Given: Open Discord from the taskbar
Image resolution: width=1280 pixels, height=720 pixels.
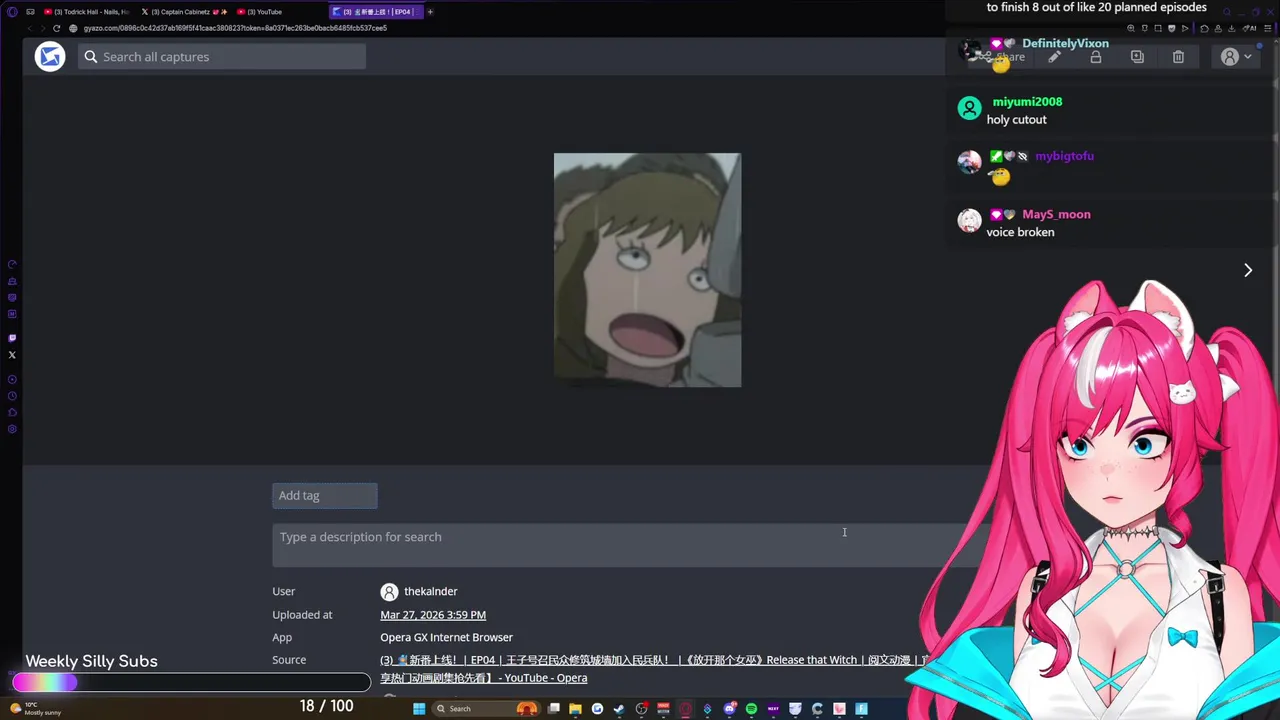Looking at the screenshot, I should click(730, 709).
